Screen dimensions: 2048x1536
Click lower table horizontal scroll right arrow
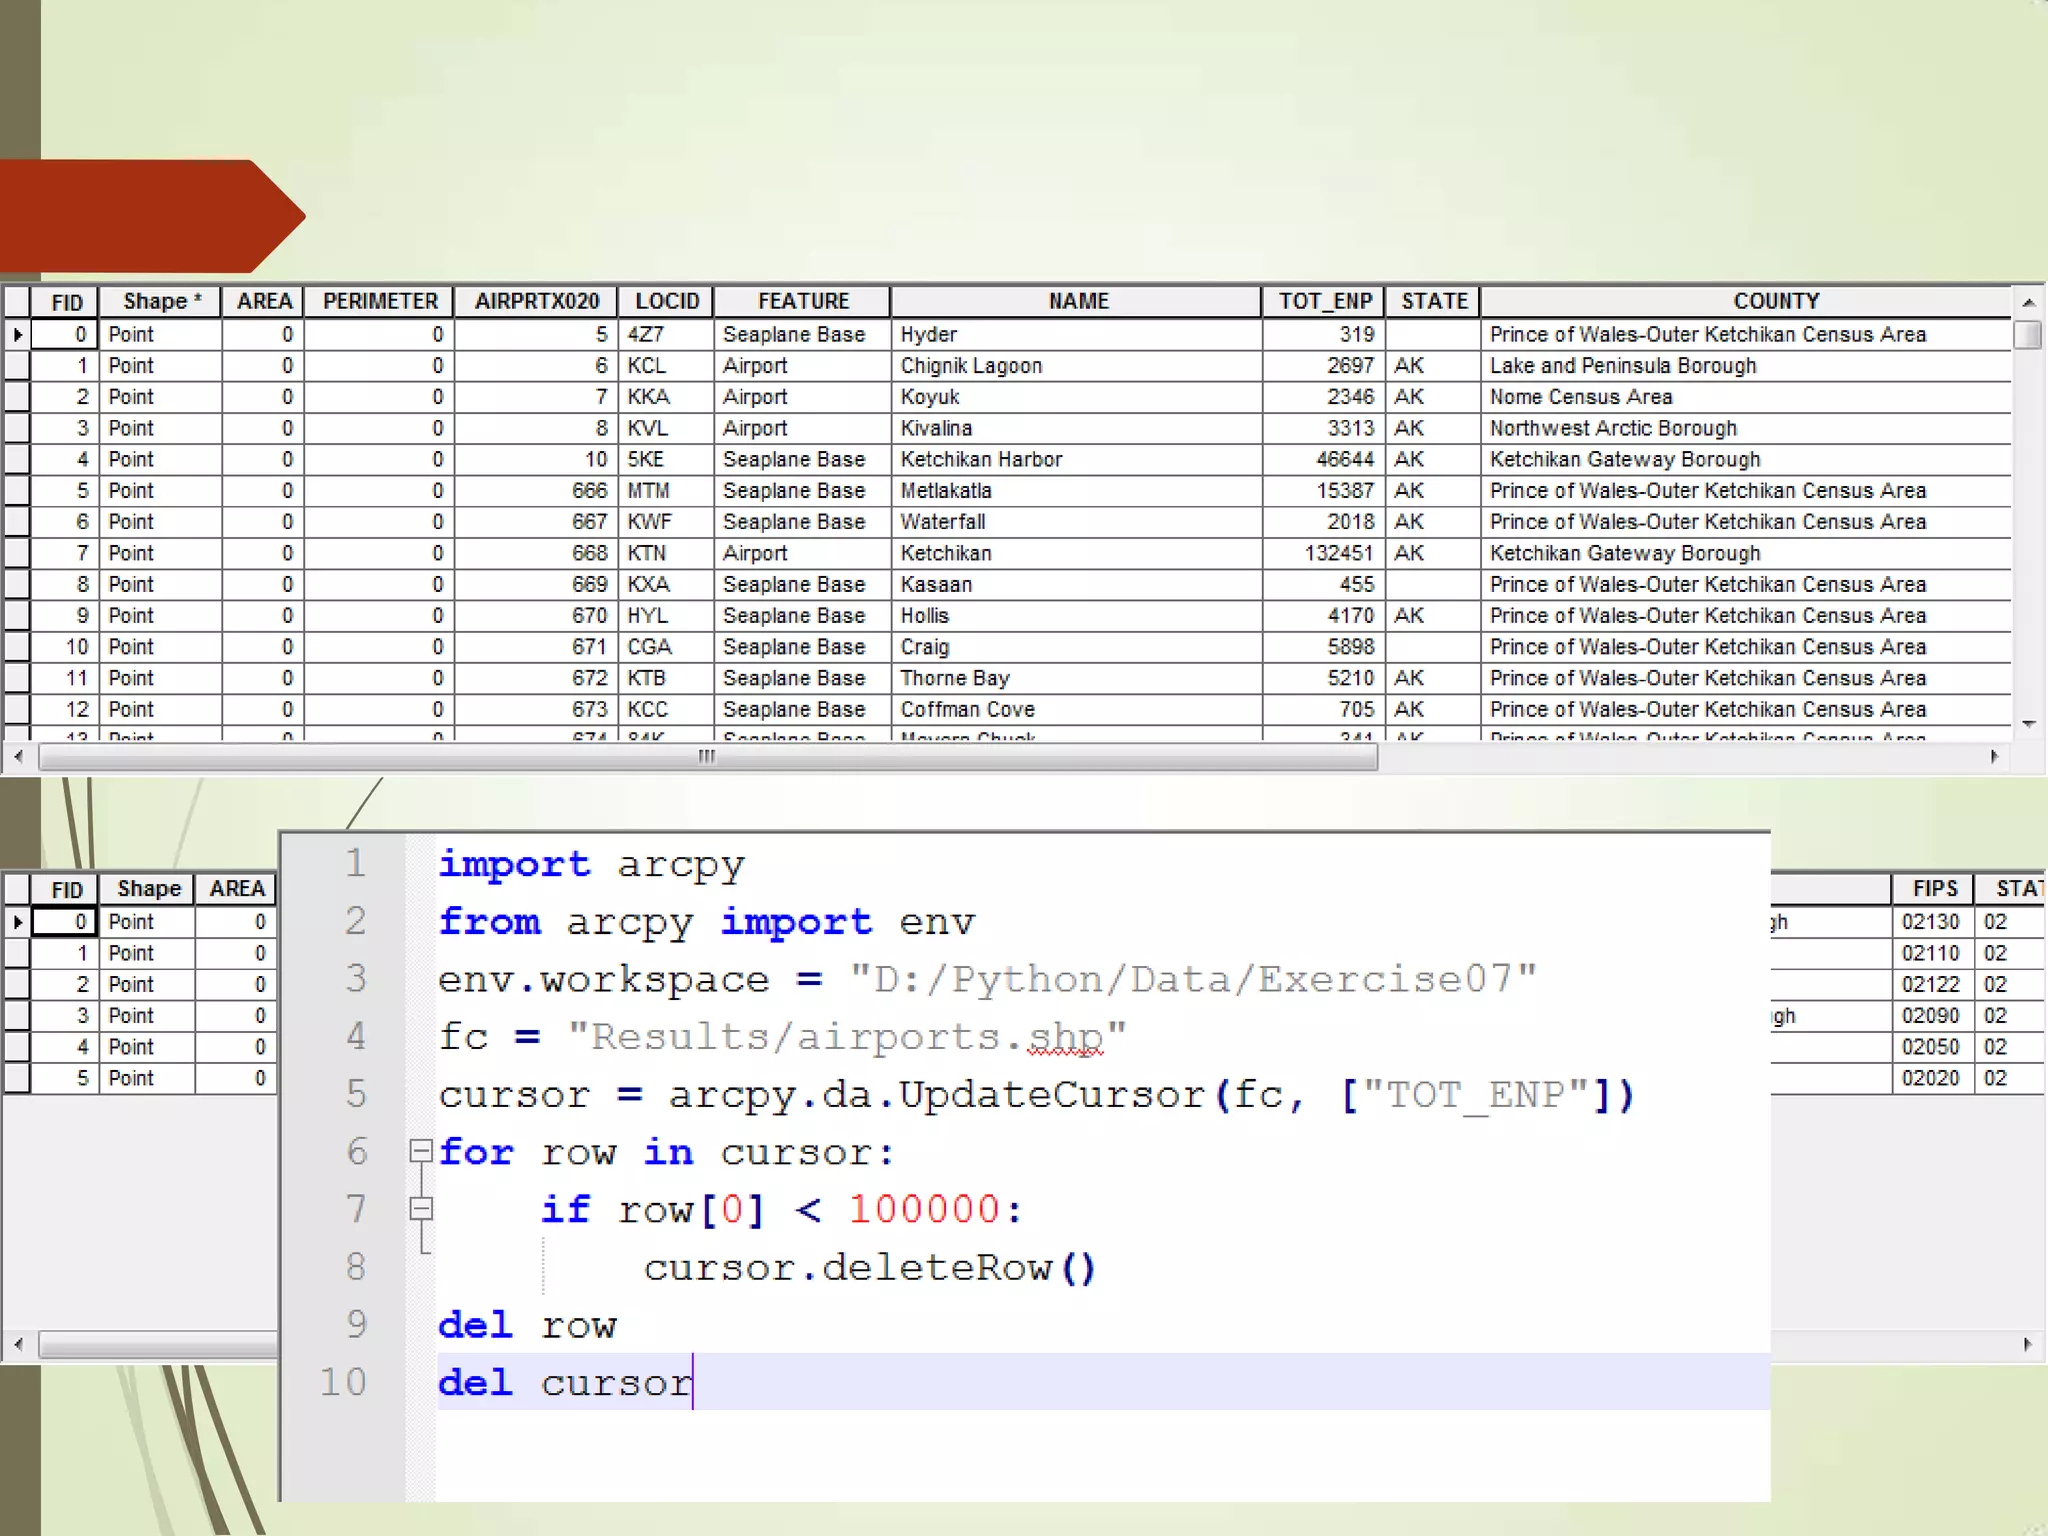coord(2027,1344)
